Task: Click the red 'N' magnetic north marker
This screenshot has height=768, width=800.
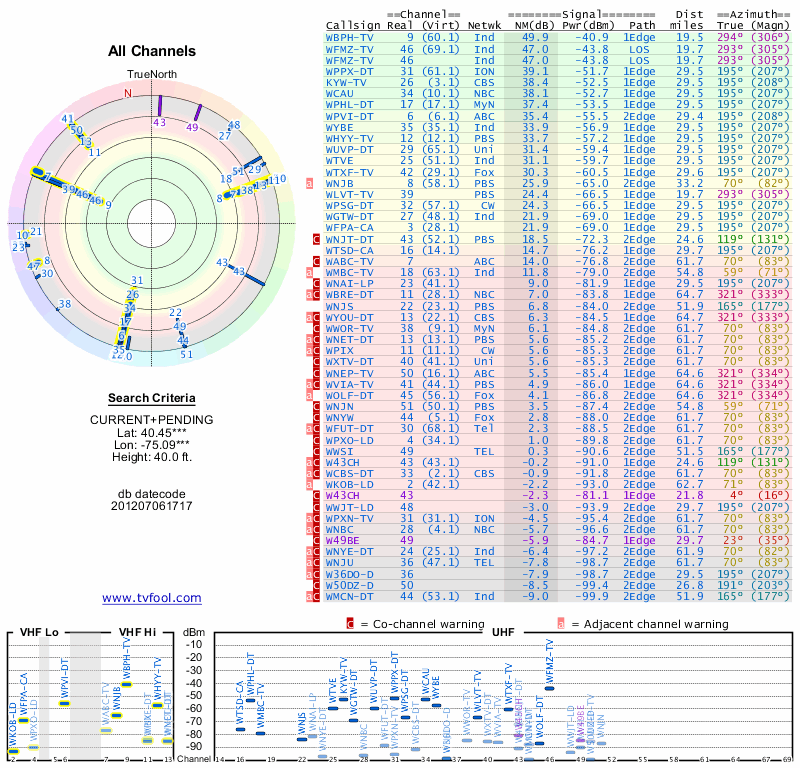Action: pyautogui.click(x=128, y=93)
